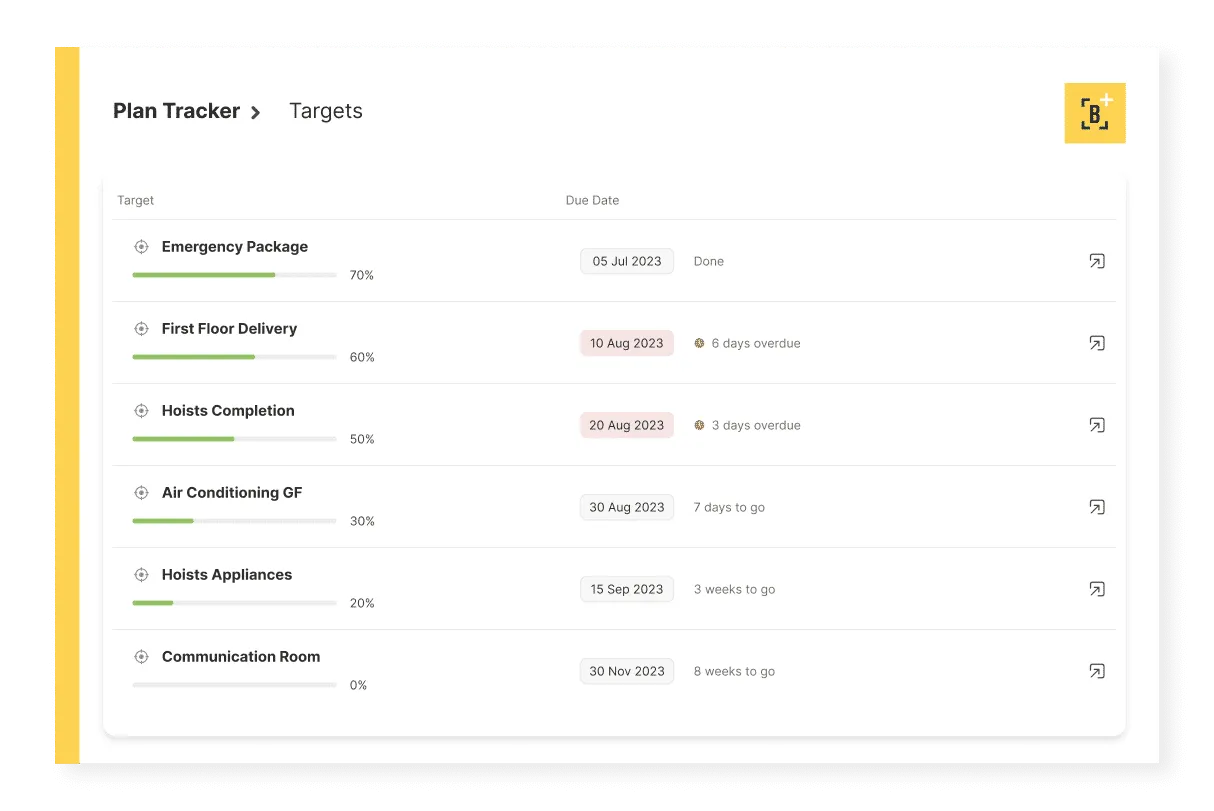Click overdue warning icon for First Floor Delivery

click(x=699, y=343)
